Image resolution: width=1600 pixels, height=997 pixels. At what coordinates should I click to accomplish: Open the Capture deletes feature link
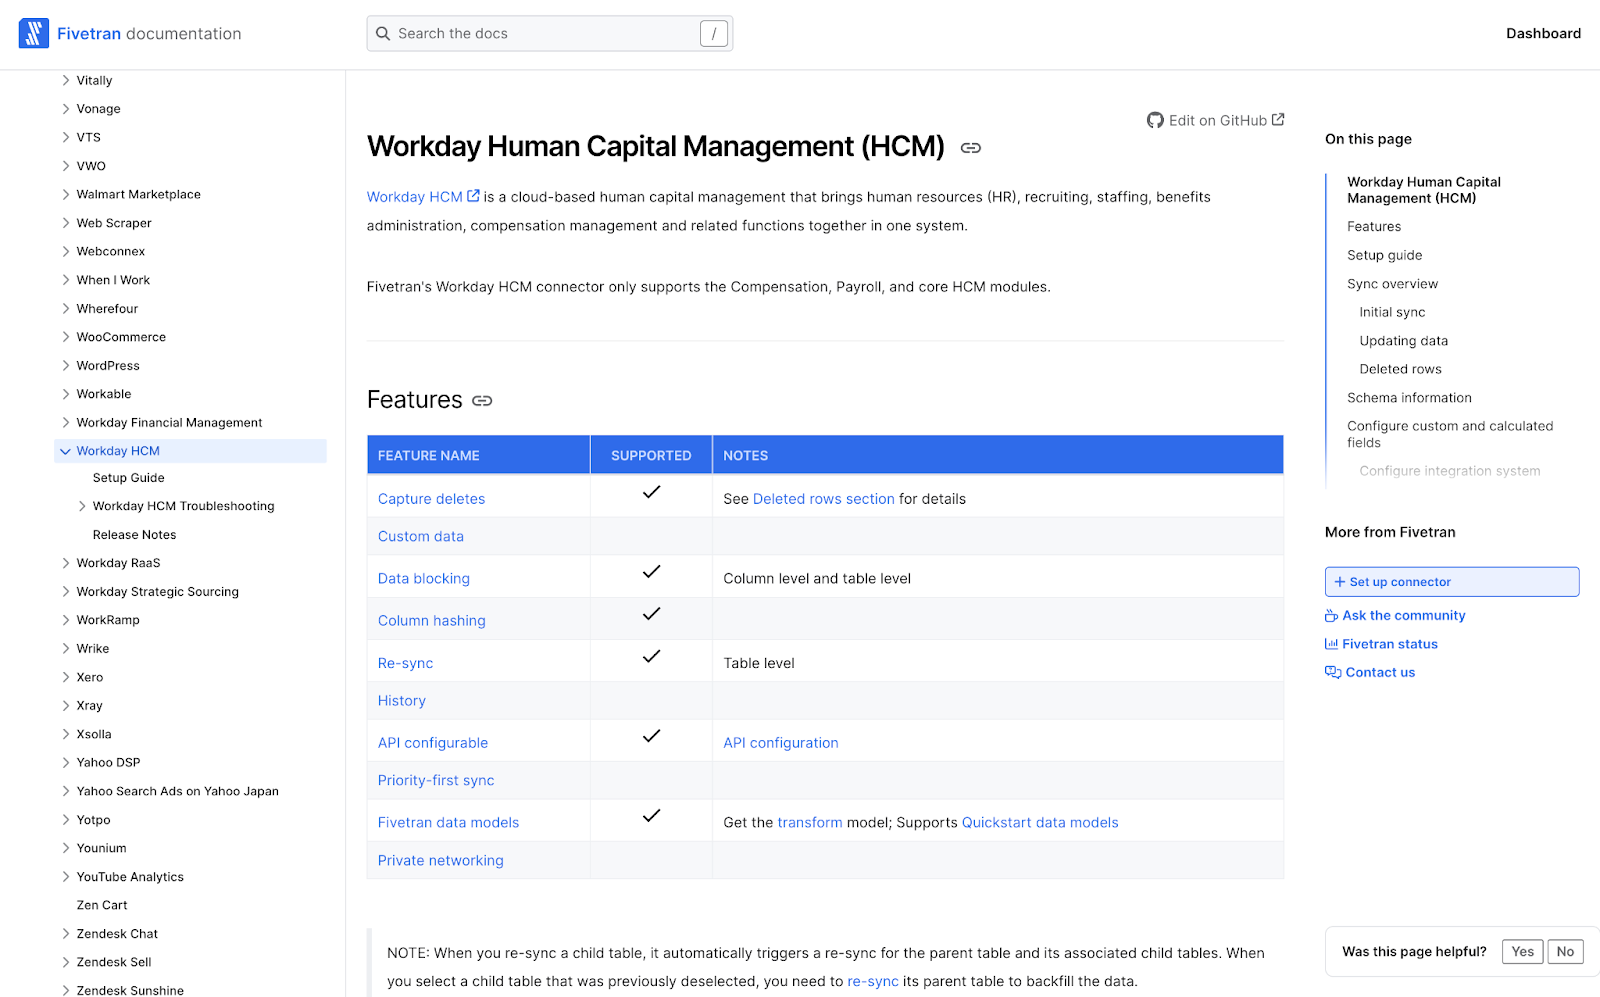(431, 499)
